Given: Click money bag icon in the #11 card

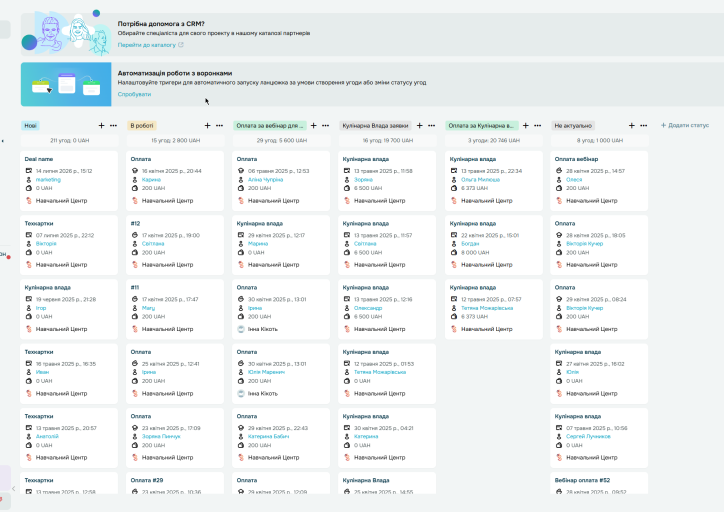Looking at the screenshot, I should click(135, 316).
